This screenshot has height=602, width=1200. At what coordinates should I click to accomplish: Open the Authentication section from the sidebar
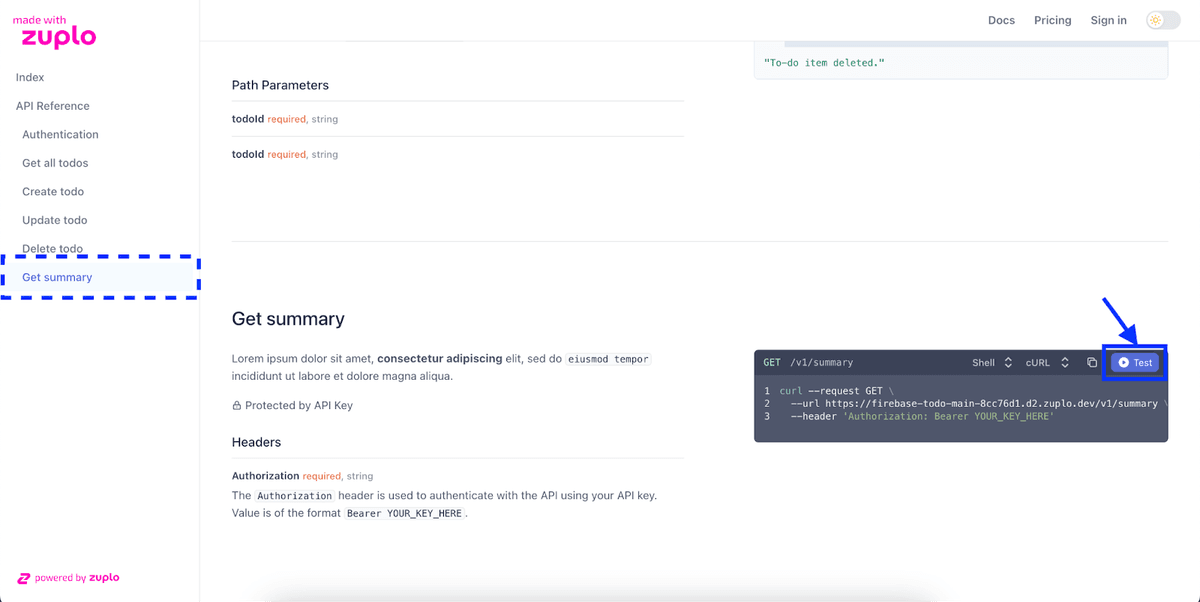click(60, 134)
